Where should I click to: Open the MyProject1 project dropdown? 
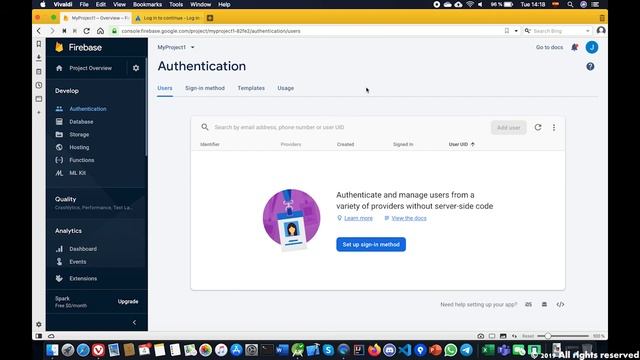click(x=176, y=47)
